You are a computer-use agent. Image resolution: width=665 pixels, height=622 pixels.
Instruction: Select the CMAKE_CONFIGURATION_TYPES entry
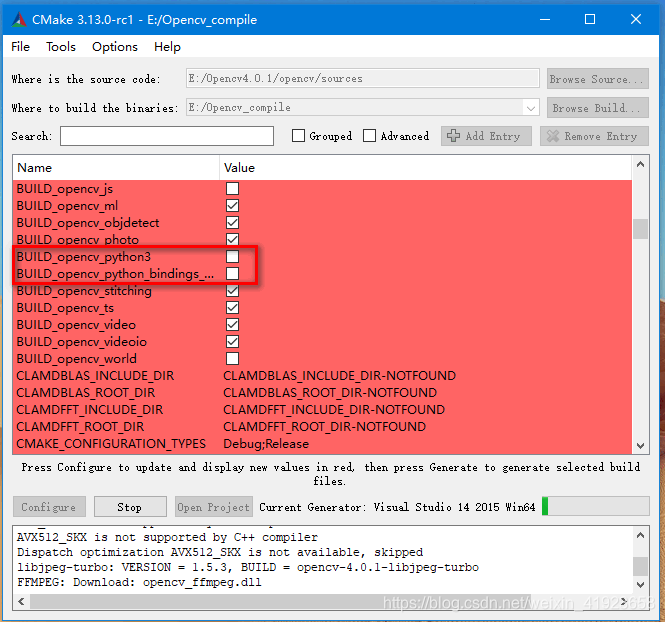[111, 443]
